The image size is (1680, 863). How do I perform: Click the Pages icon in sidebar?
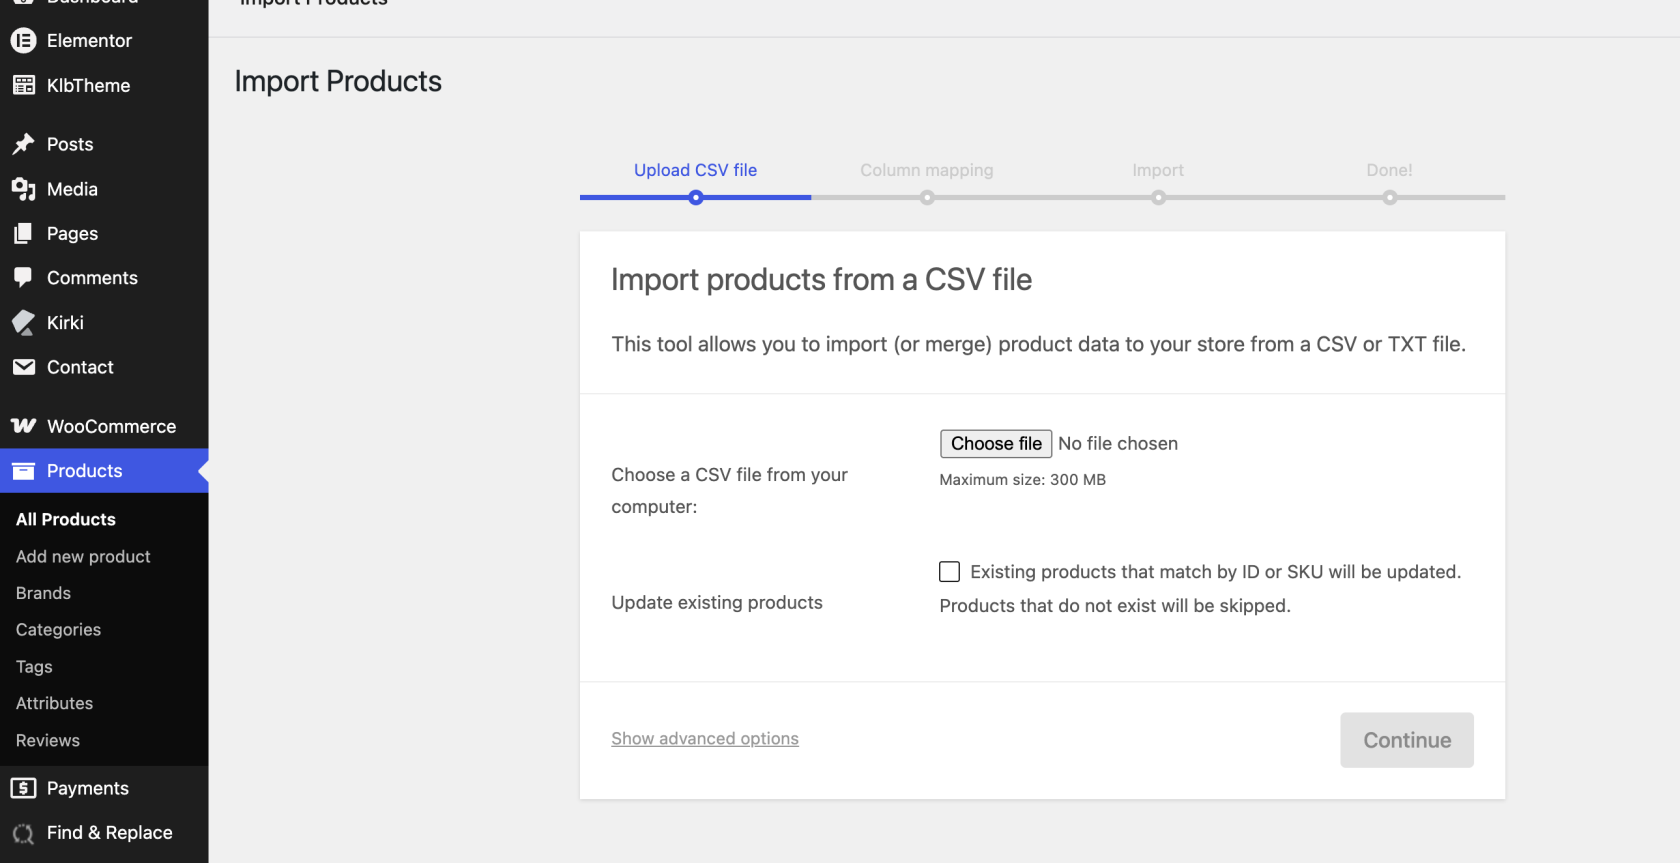(23, 233)
